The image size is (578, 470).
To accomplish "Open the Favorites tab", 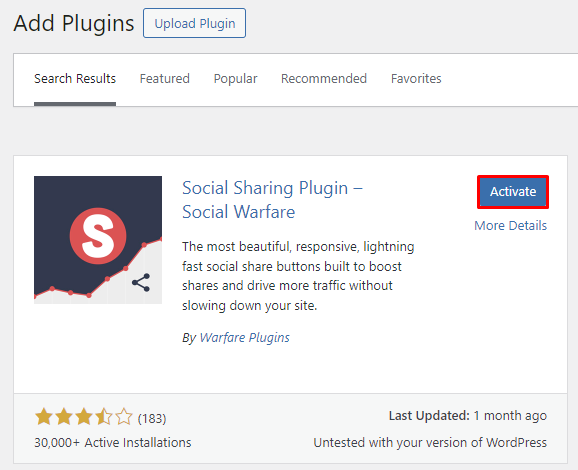I will tap(416, 79).
